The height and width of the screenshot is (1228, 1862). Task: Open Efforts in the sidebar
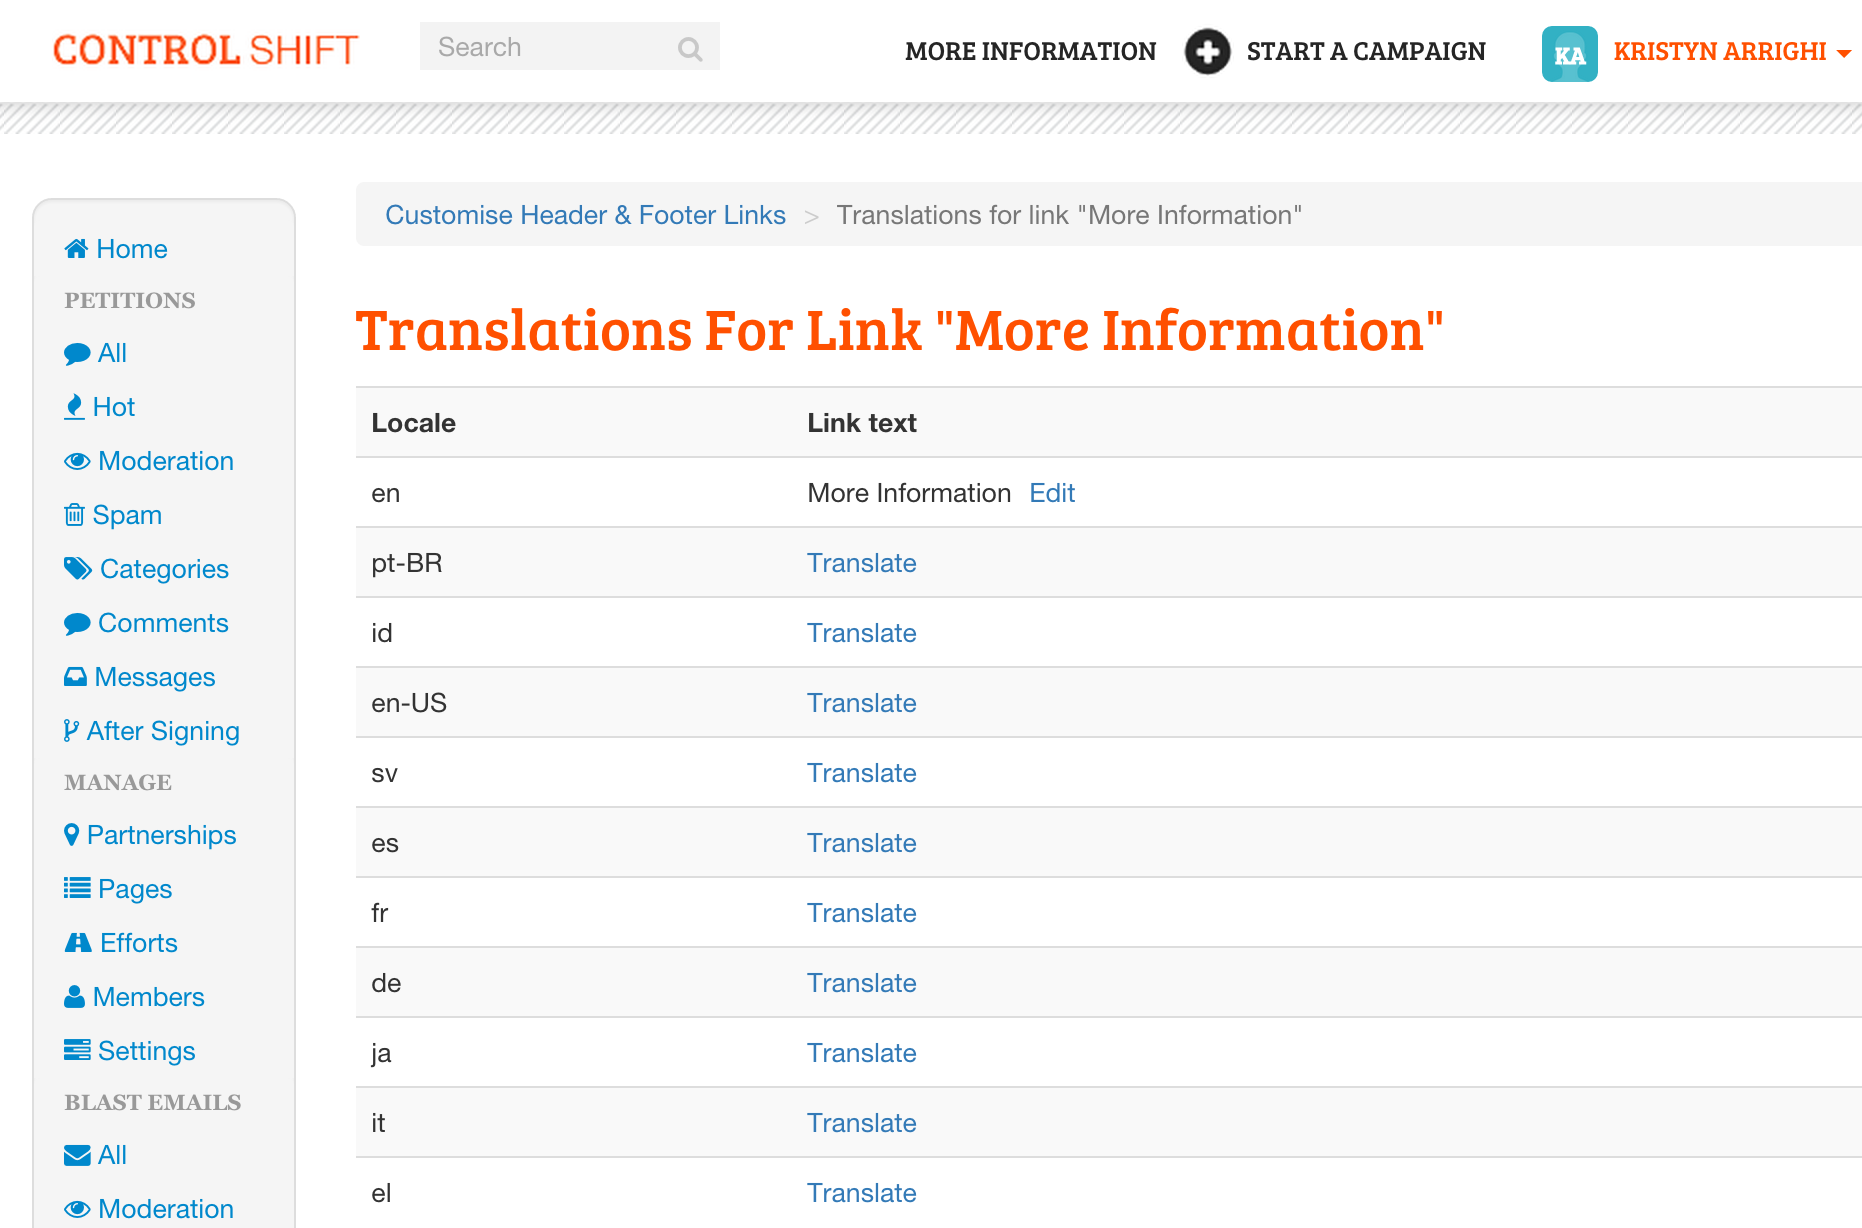click(x=138, y=943)
